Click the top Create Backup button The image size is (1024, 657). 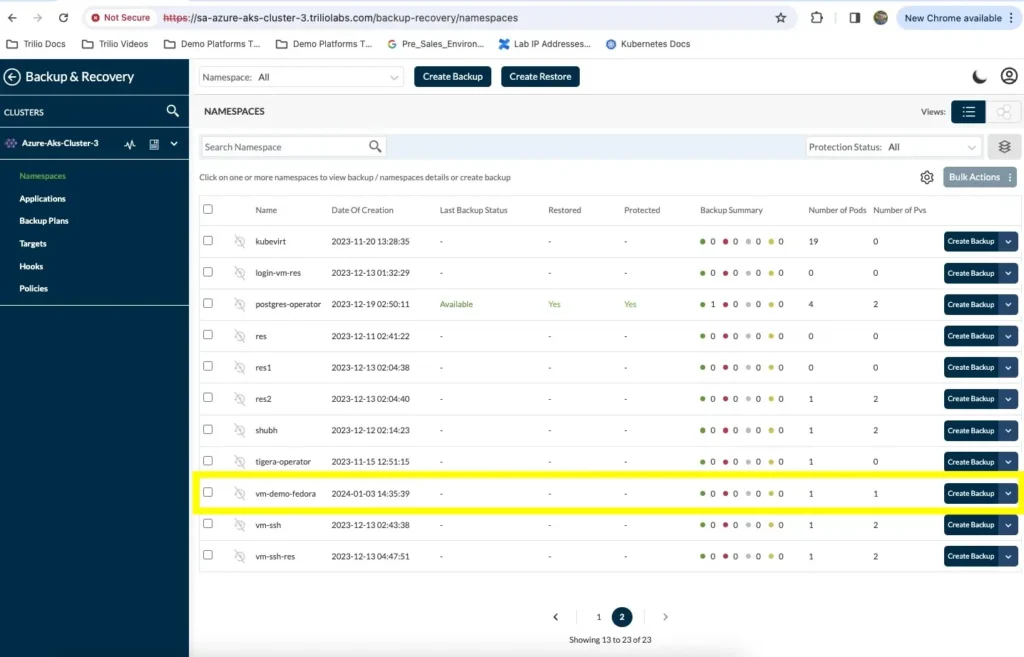click(x=453, y=76)
